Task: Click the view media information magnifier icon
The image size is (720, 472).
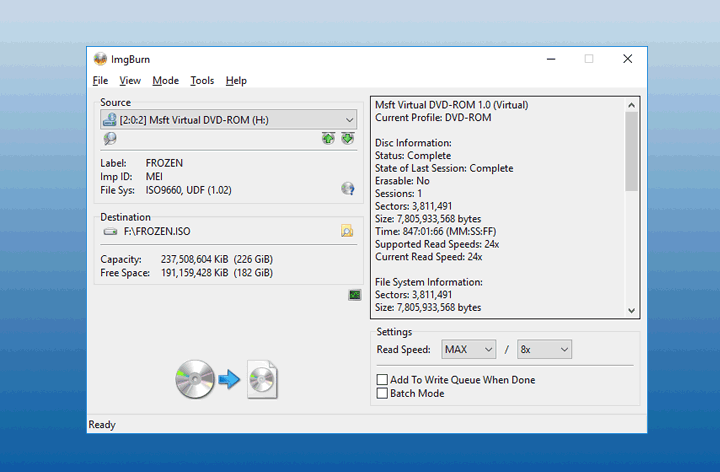Action: coord(110,139)
